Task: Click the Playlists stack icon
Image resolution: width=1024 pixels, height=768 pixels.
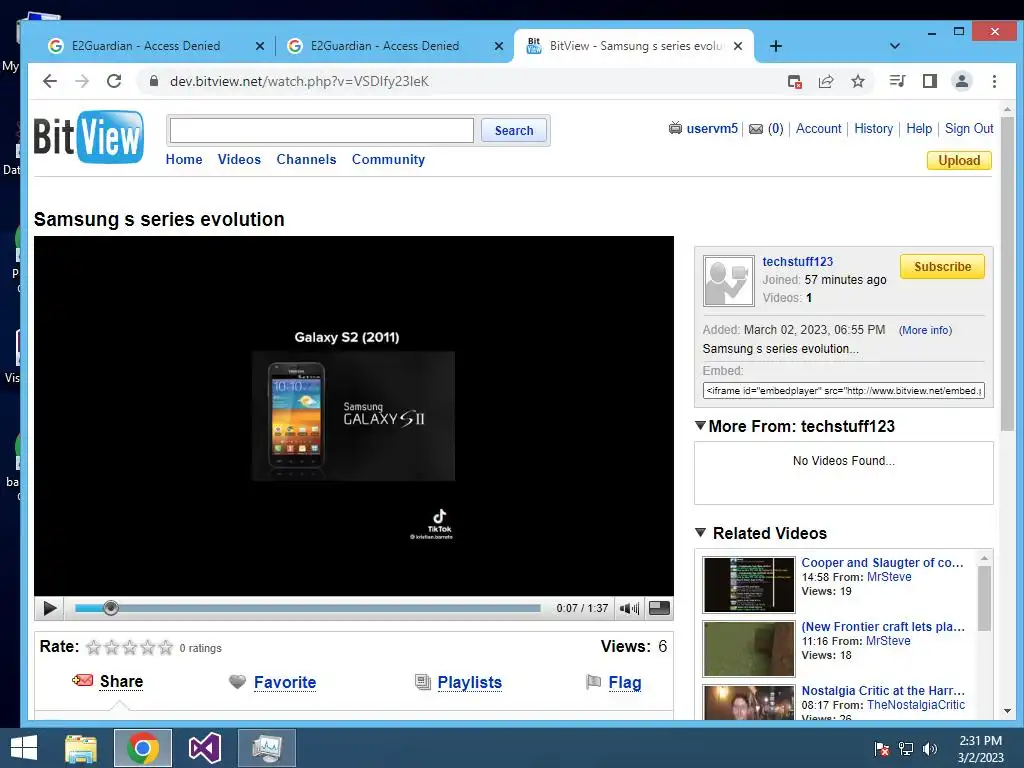Action: click(423, 682)
